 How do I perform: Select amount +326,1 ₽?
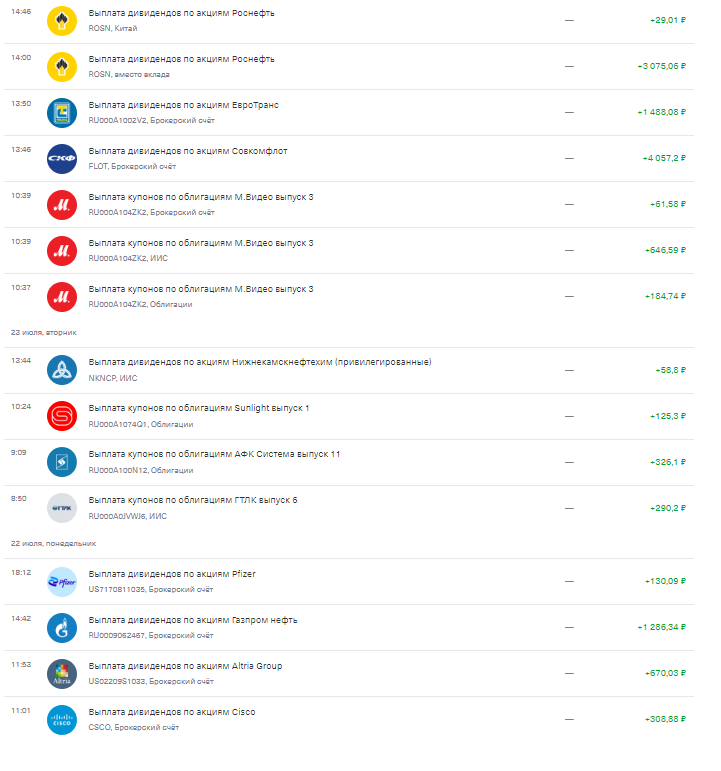(668, 462)
